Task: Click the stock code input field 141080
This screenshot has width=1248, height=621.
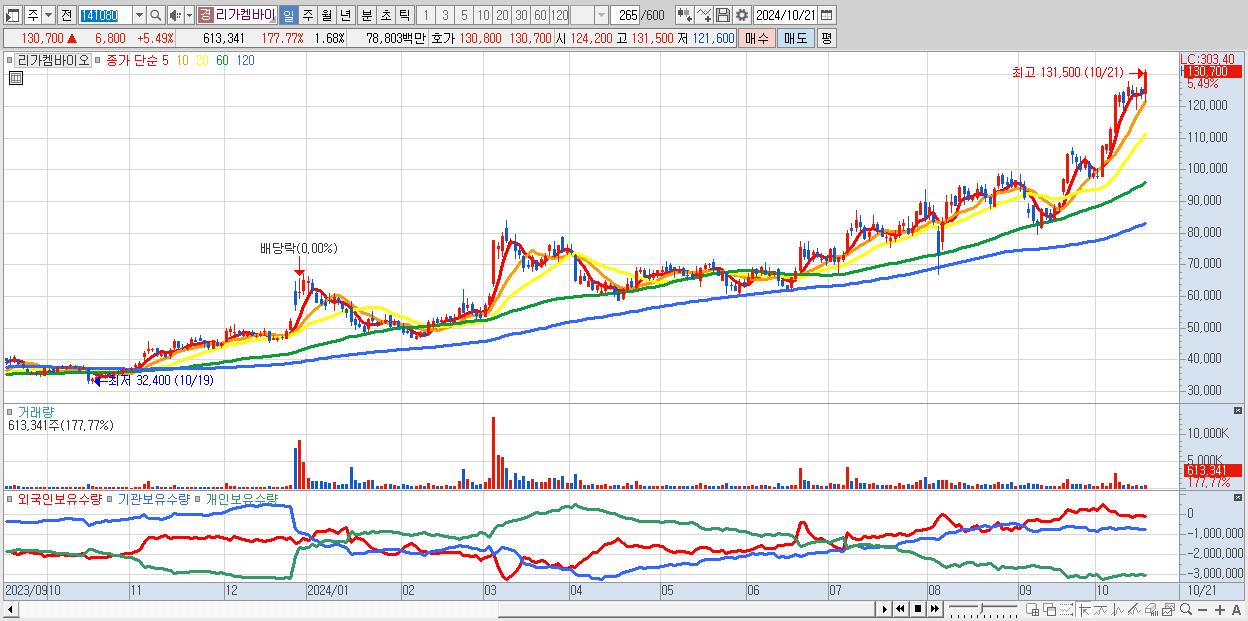Action: [x=104, y=16]
